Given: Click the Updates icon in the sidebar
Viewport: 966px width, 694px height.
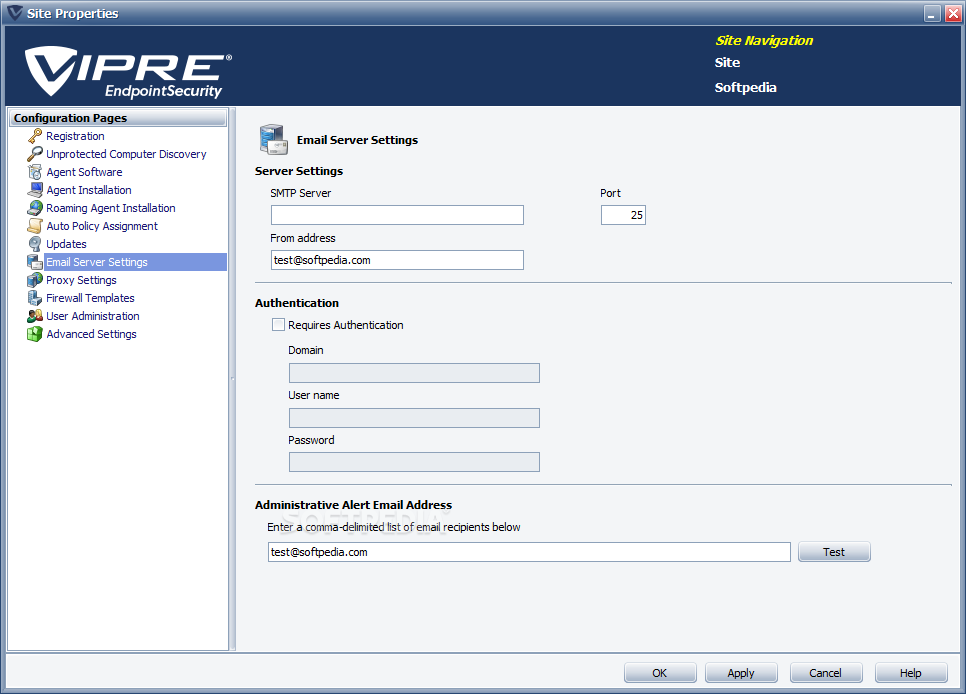Looking at the screenshot, I should tap(35, 244).
